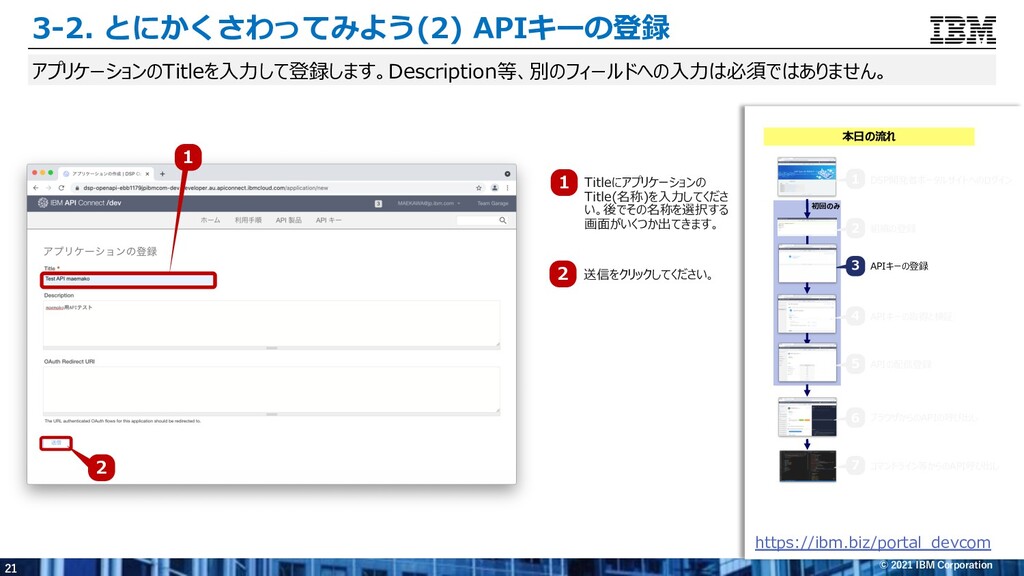
Task: Click the step 4 flow thumbnail
Action: tap(807, 314)
